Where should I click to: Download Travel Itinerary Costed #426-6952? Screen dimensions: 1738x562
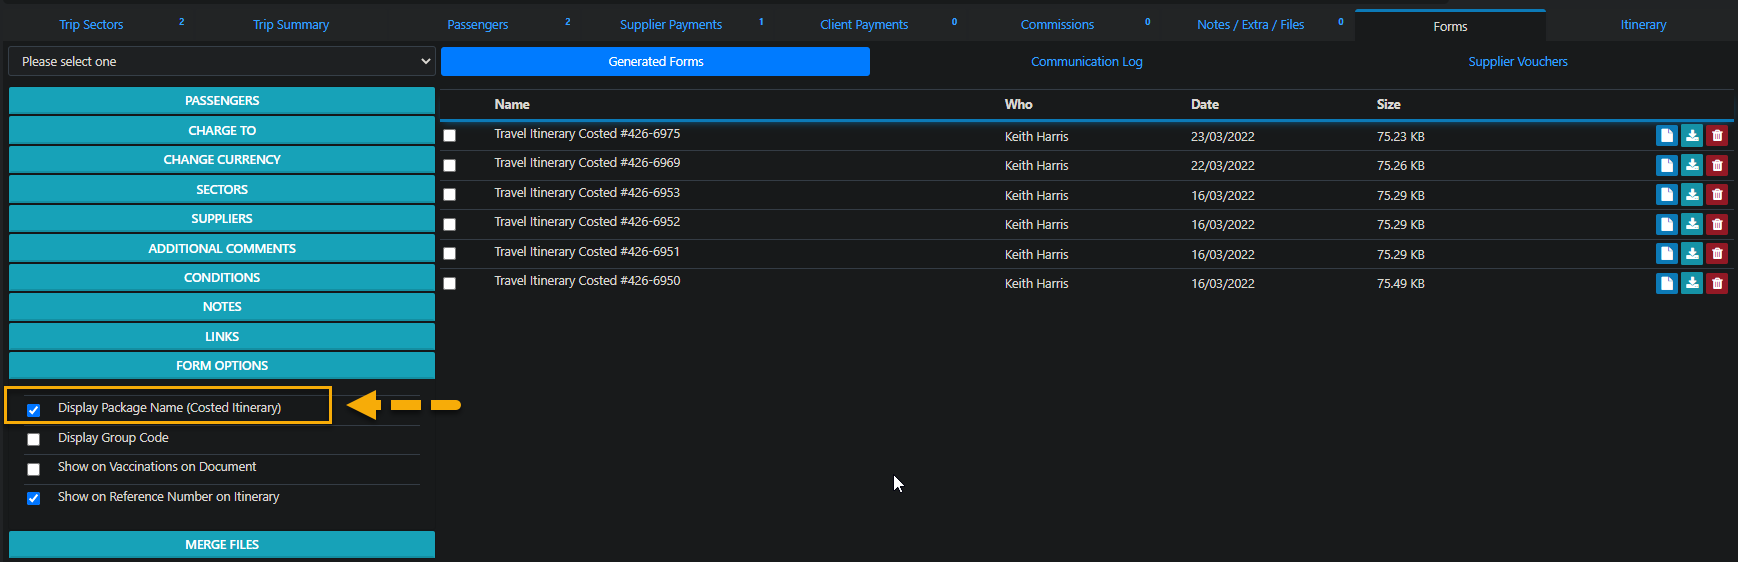click(1691, 224)
